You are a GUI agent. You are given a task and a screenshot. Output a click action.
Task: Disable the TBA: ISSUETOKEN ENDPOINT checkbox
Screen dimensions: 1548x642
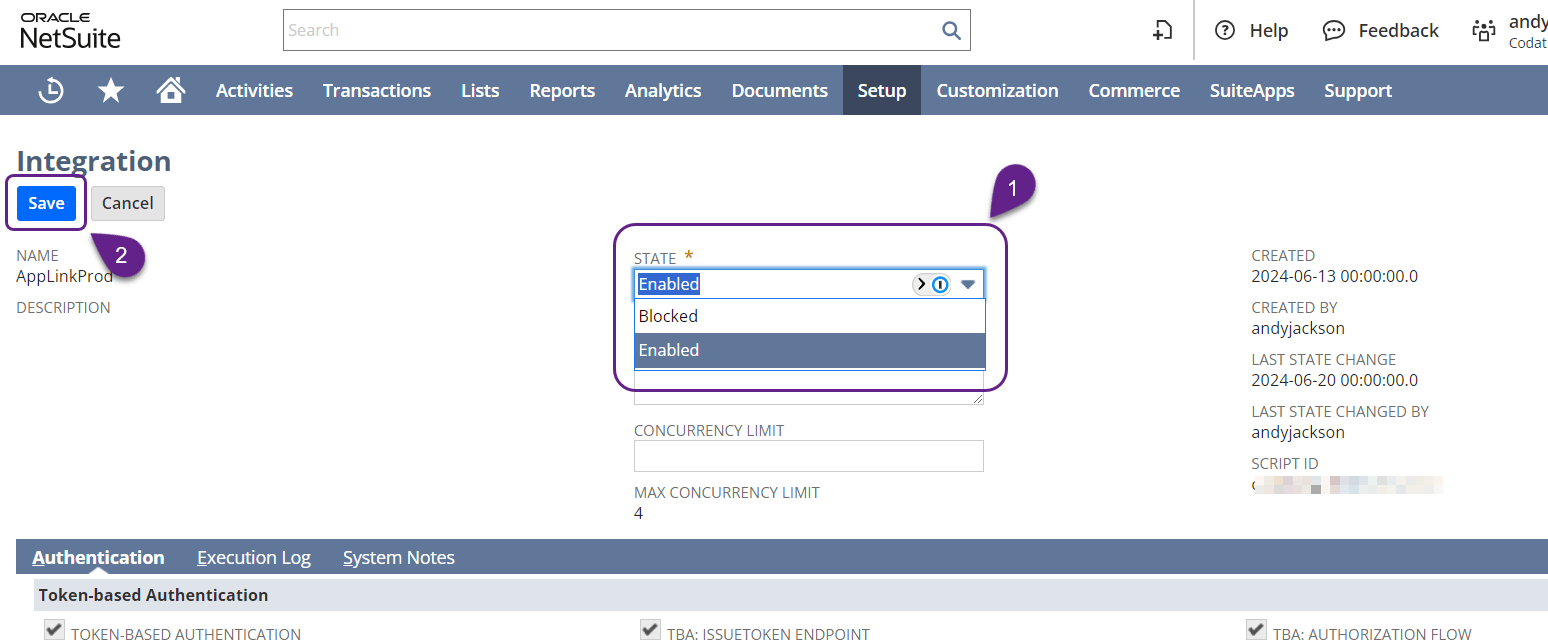pyautogui.click(x=650, y=628)
